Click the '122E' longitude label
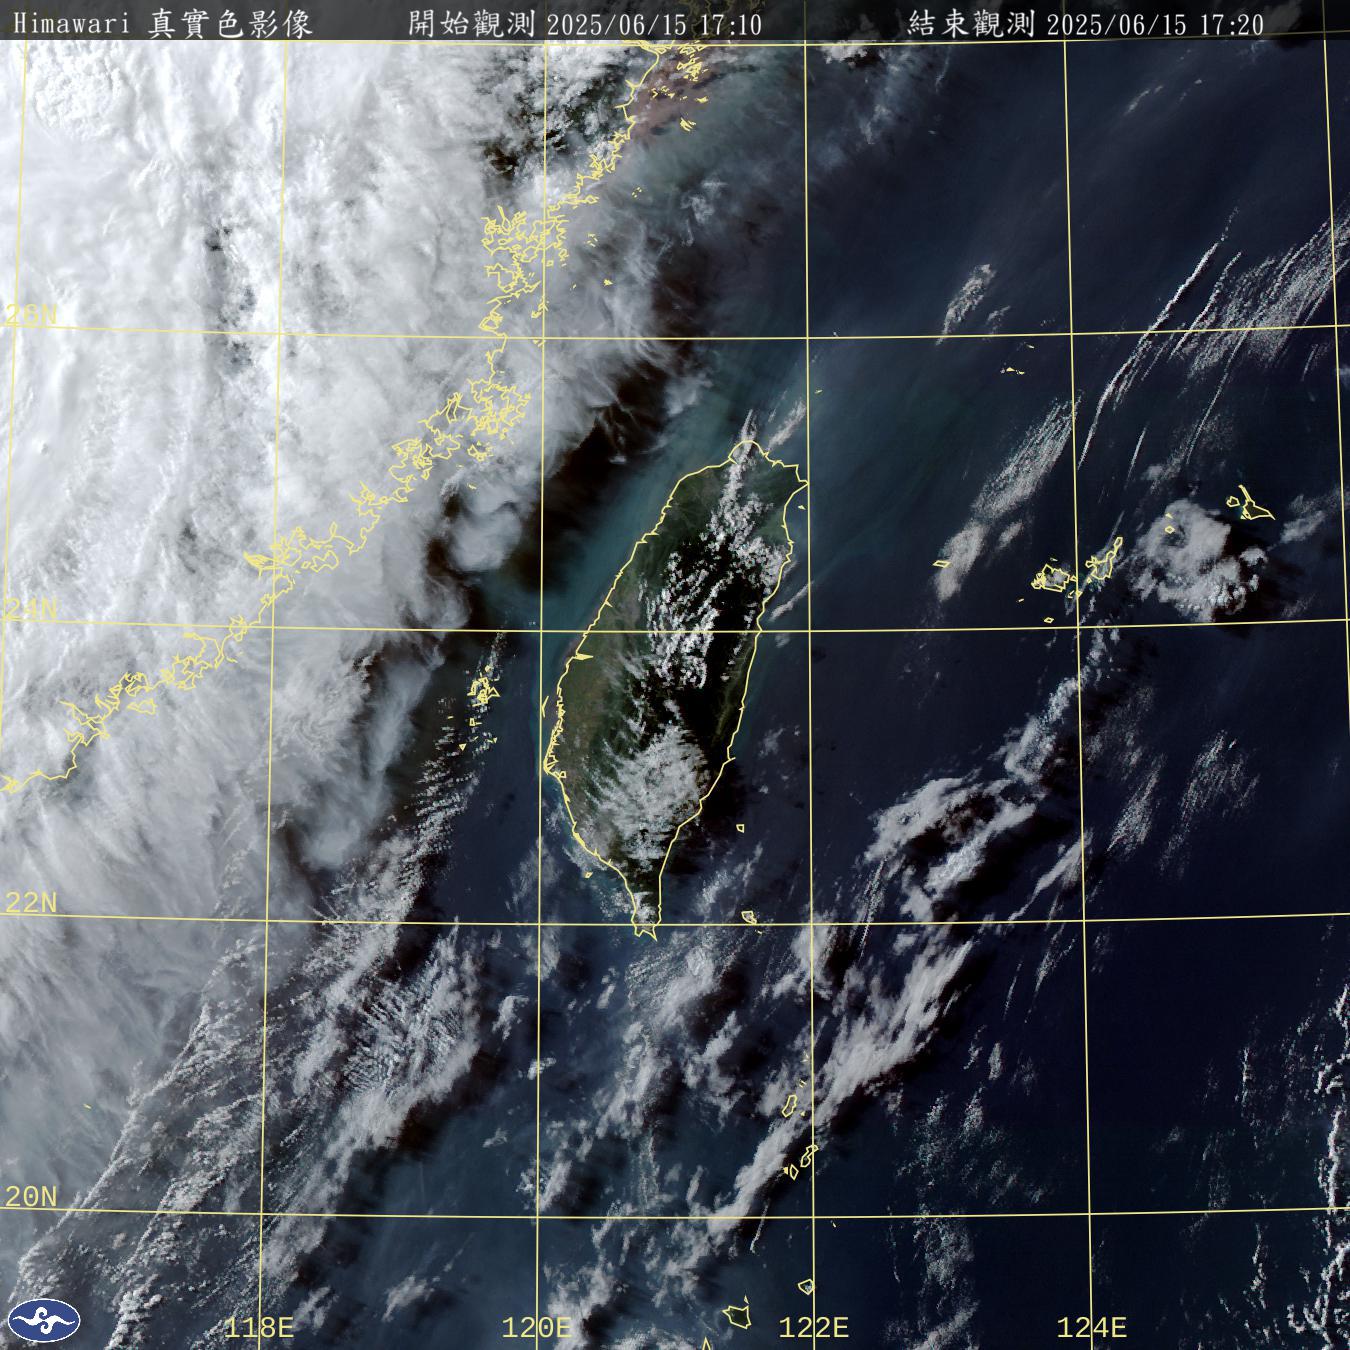 click(814, 1328)
